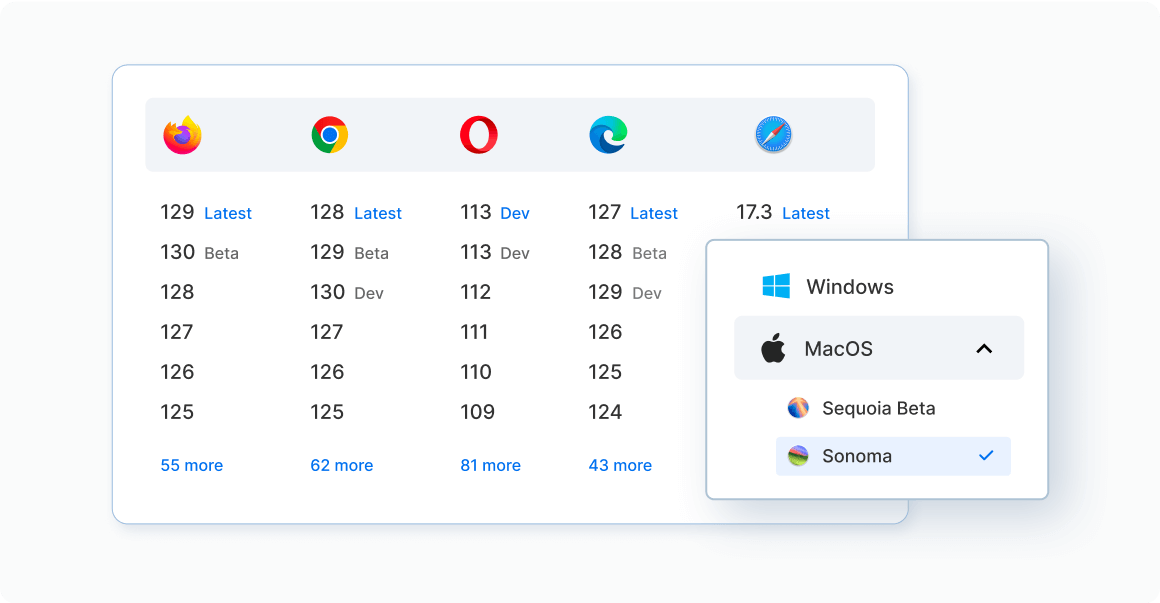
Task: Select the Safari browser icon
Action: pyautogui.click(x=774, y=134)
